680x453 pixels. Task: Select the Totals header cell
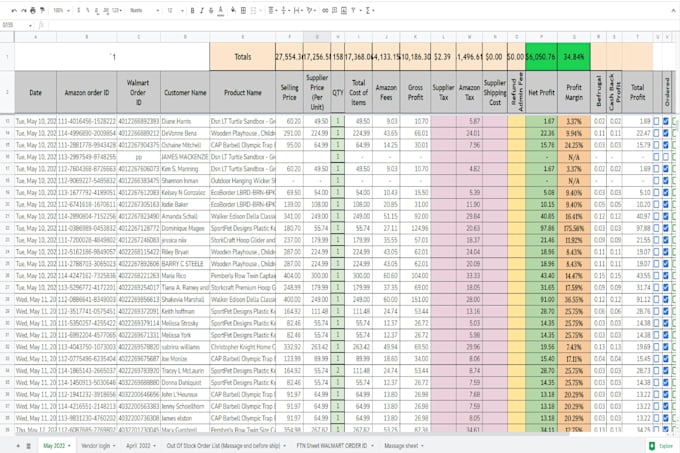(x=242, y=56)
